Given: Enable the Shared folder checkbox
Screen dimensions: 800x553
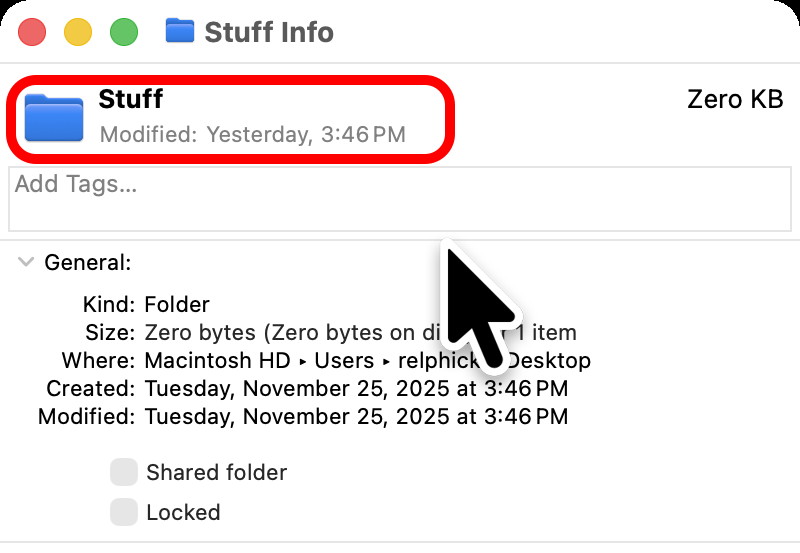Looking at the screenshot, I should coord(124,472).
